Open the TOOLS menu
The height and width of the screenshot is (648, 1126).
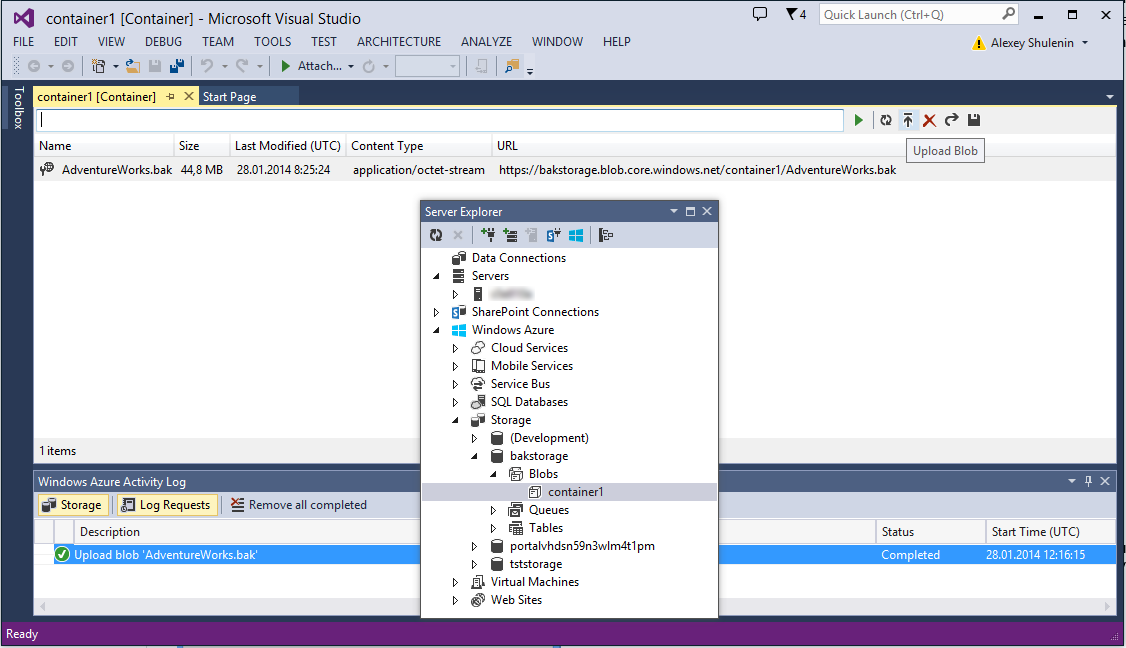pos(273,42)
